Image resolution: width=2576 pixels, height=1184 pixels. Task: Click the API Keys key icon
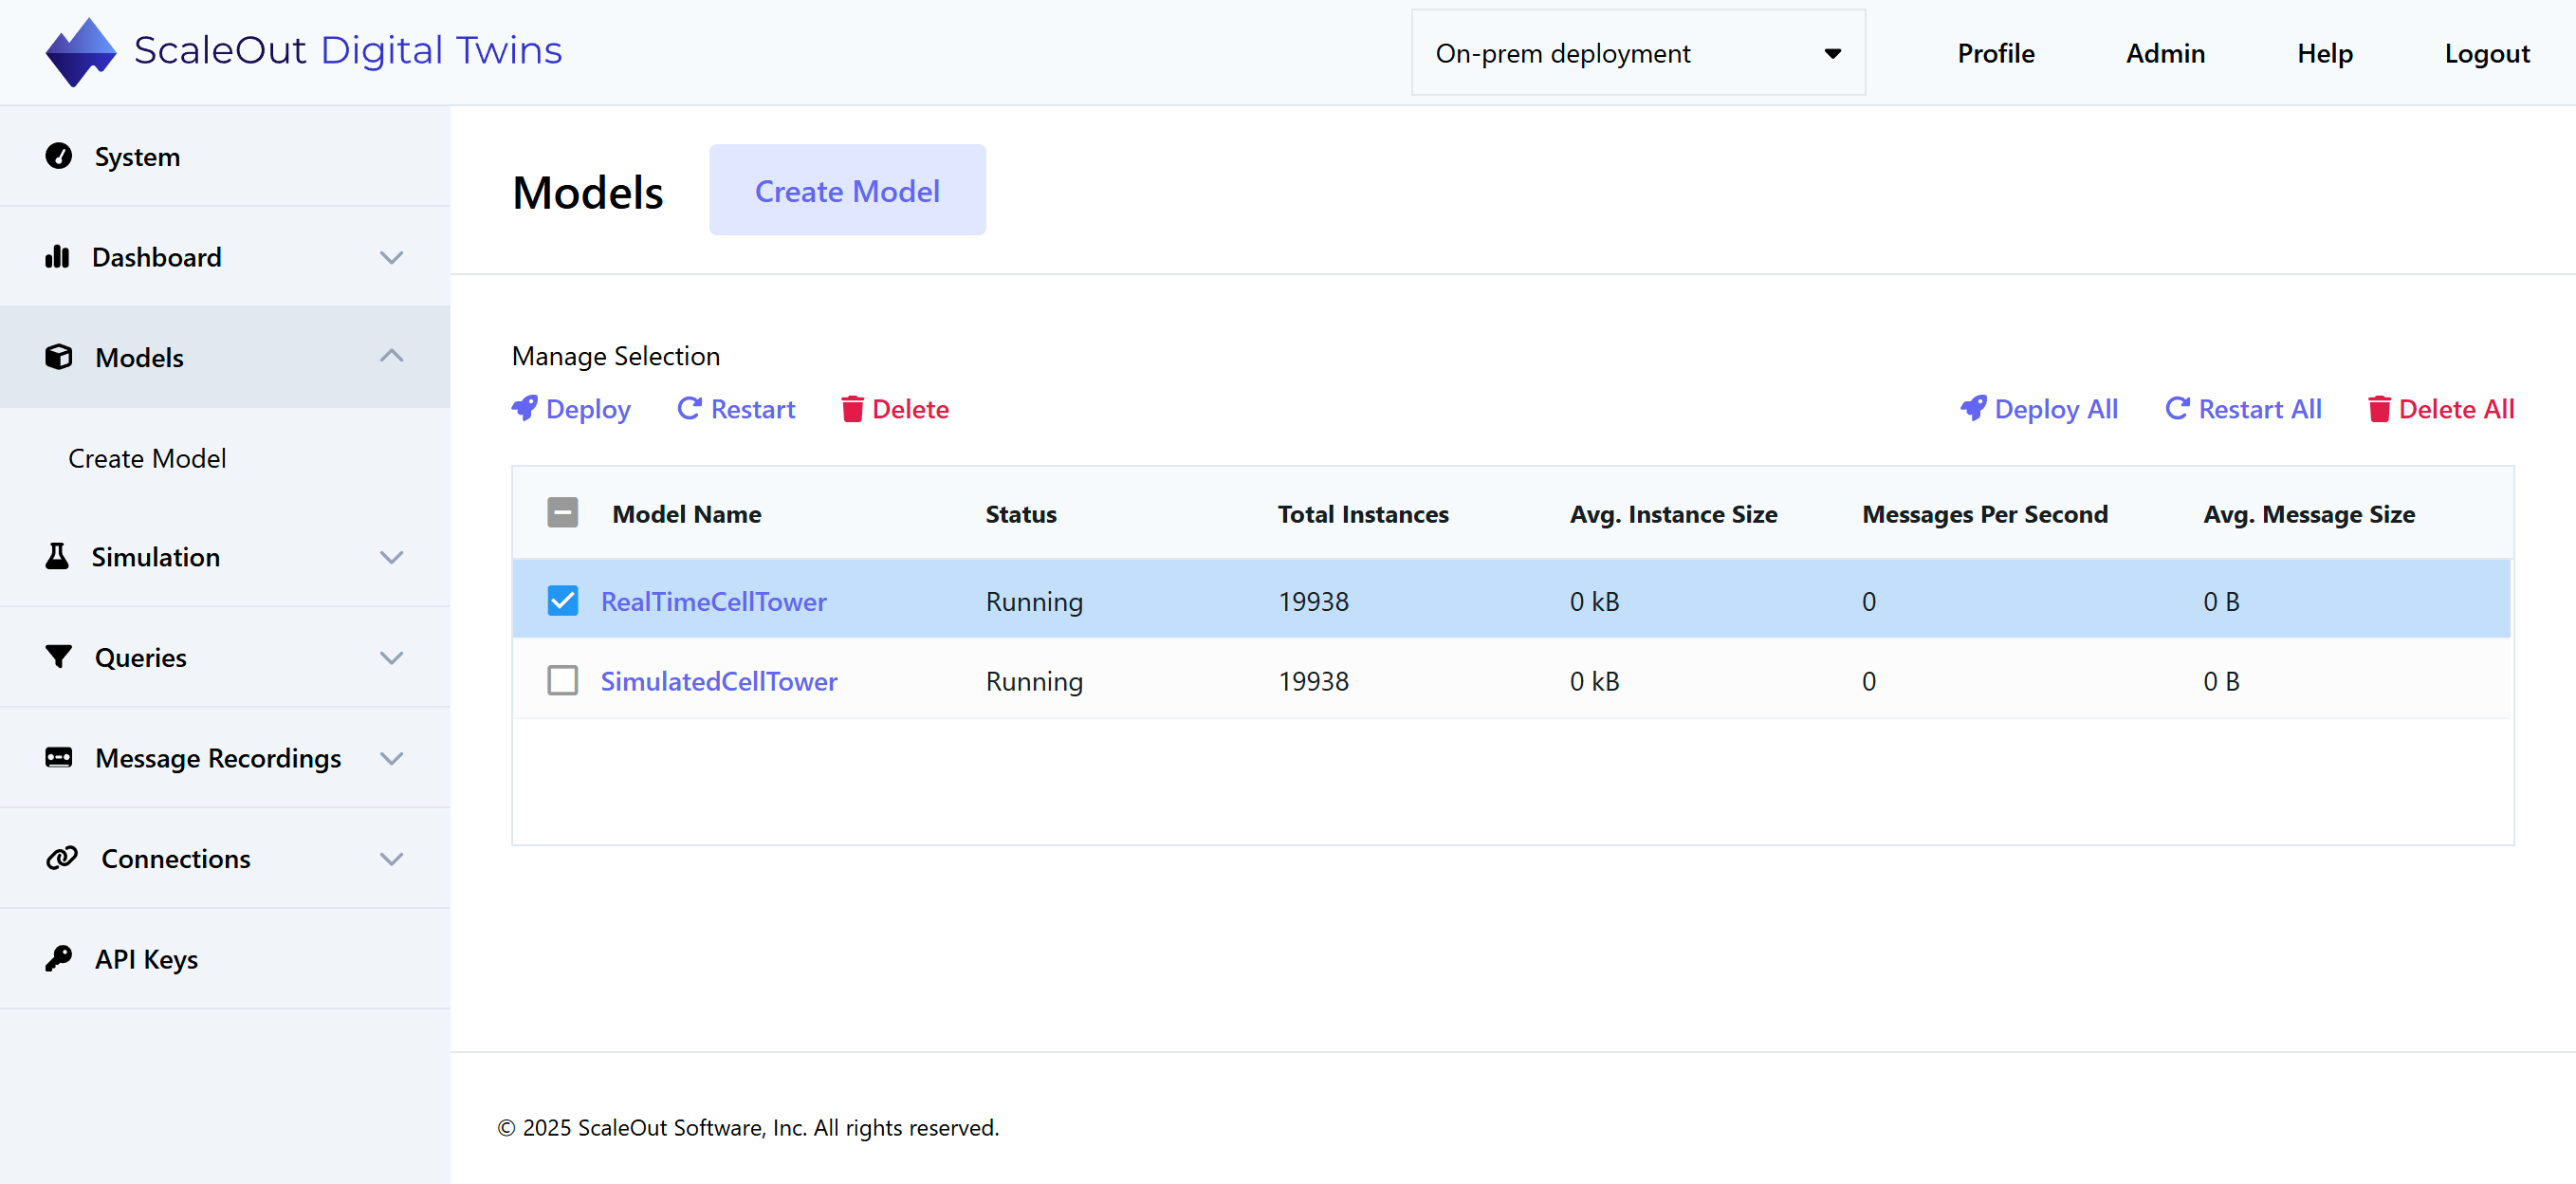59,958
